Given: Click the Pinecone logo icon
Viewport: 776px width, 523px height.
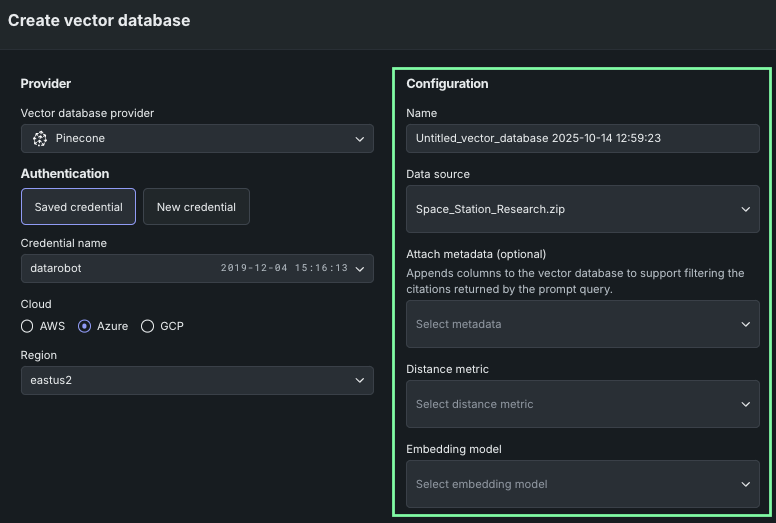Looking at the screenshot, I should click(40, 139).
